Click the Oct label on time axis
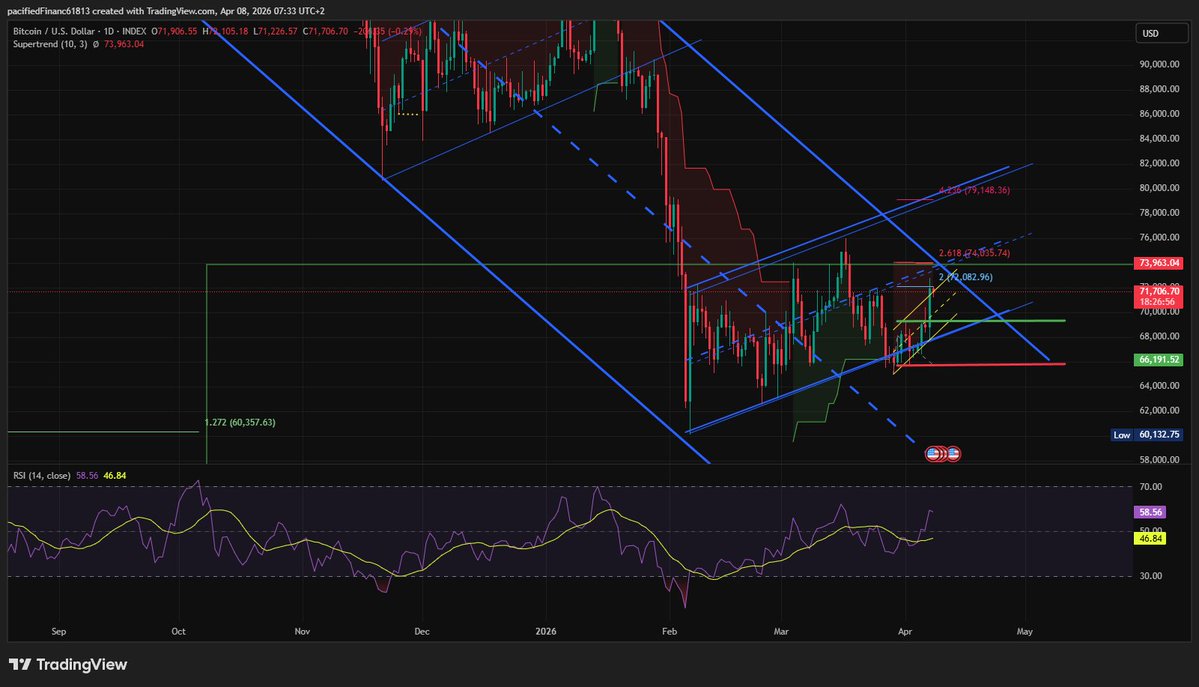The height and width of the screenshot is (687, 1199). pyautogui.click(x=178, y=631)
